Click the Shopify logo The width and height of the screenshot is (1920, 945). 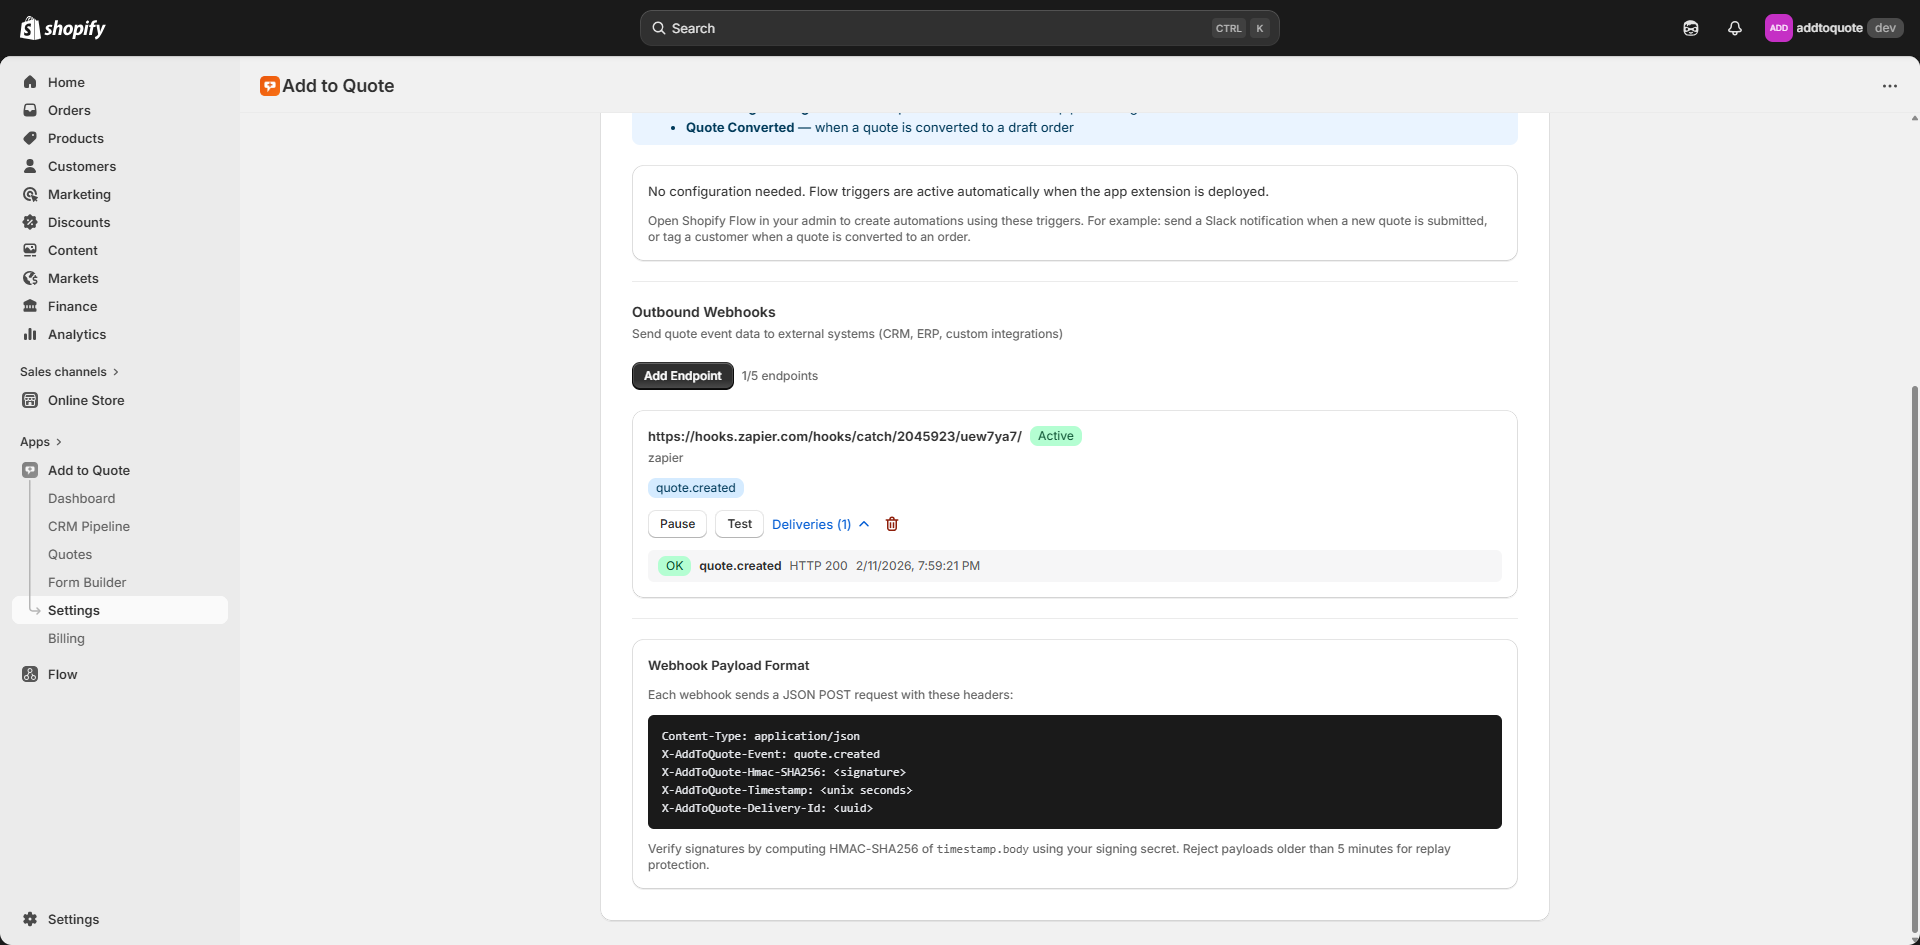(x=63, y=28)
